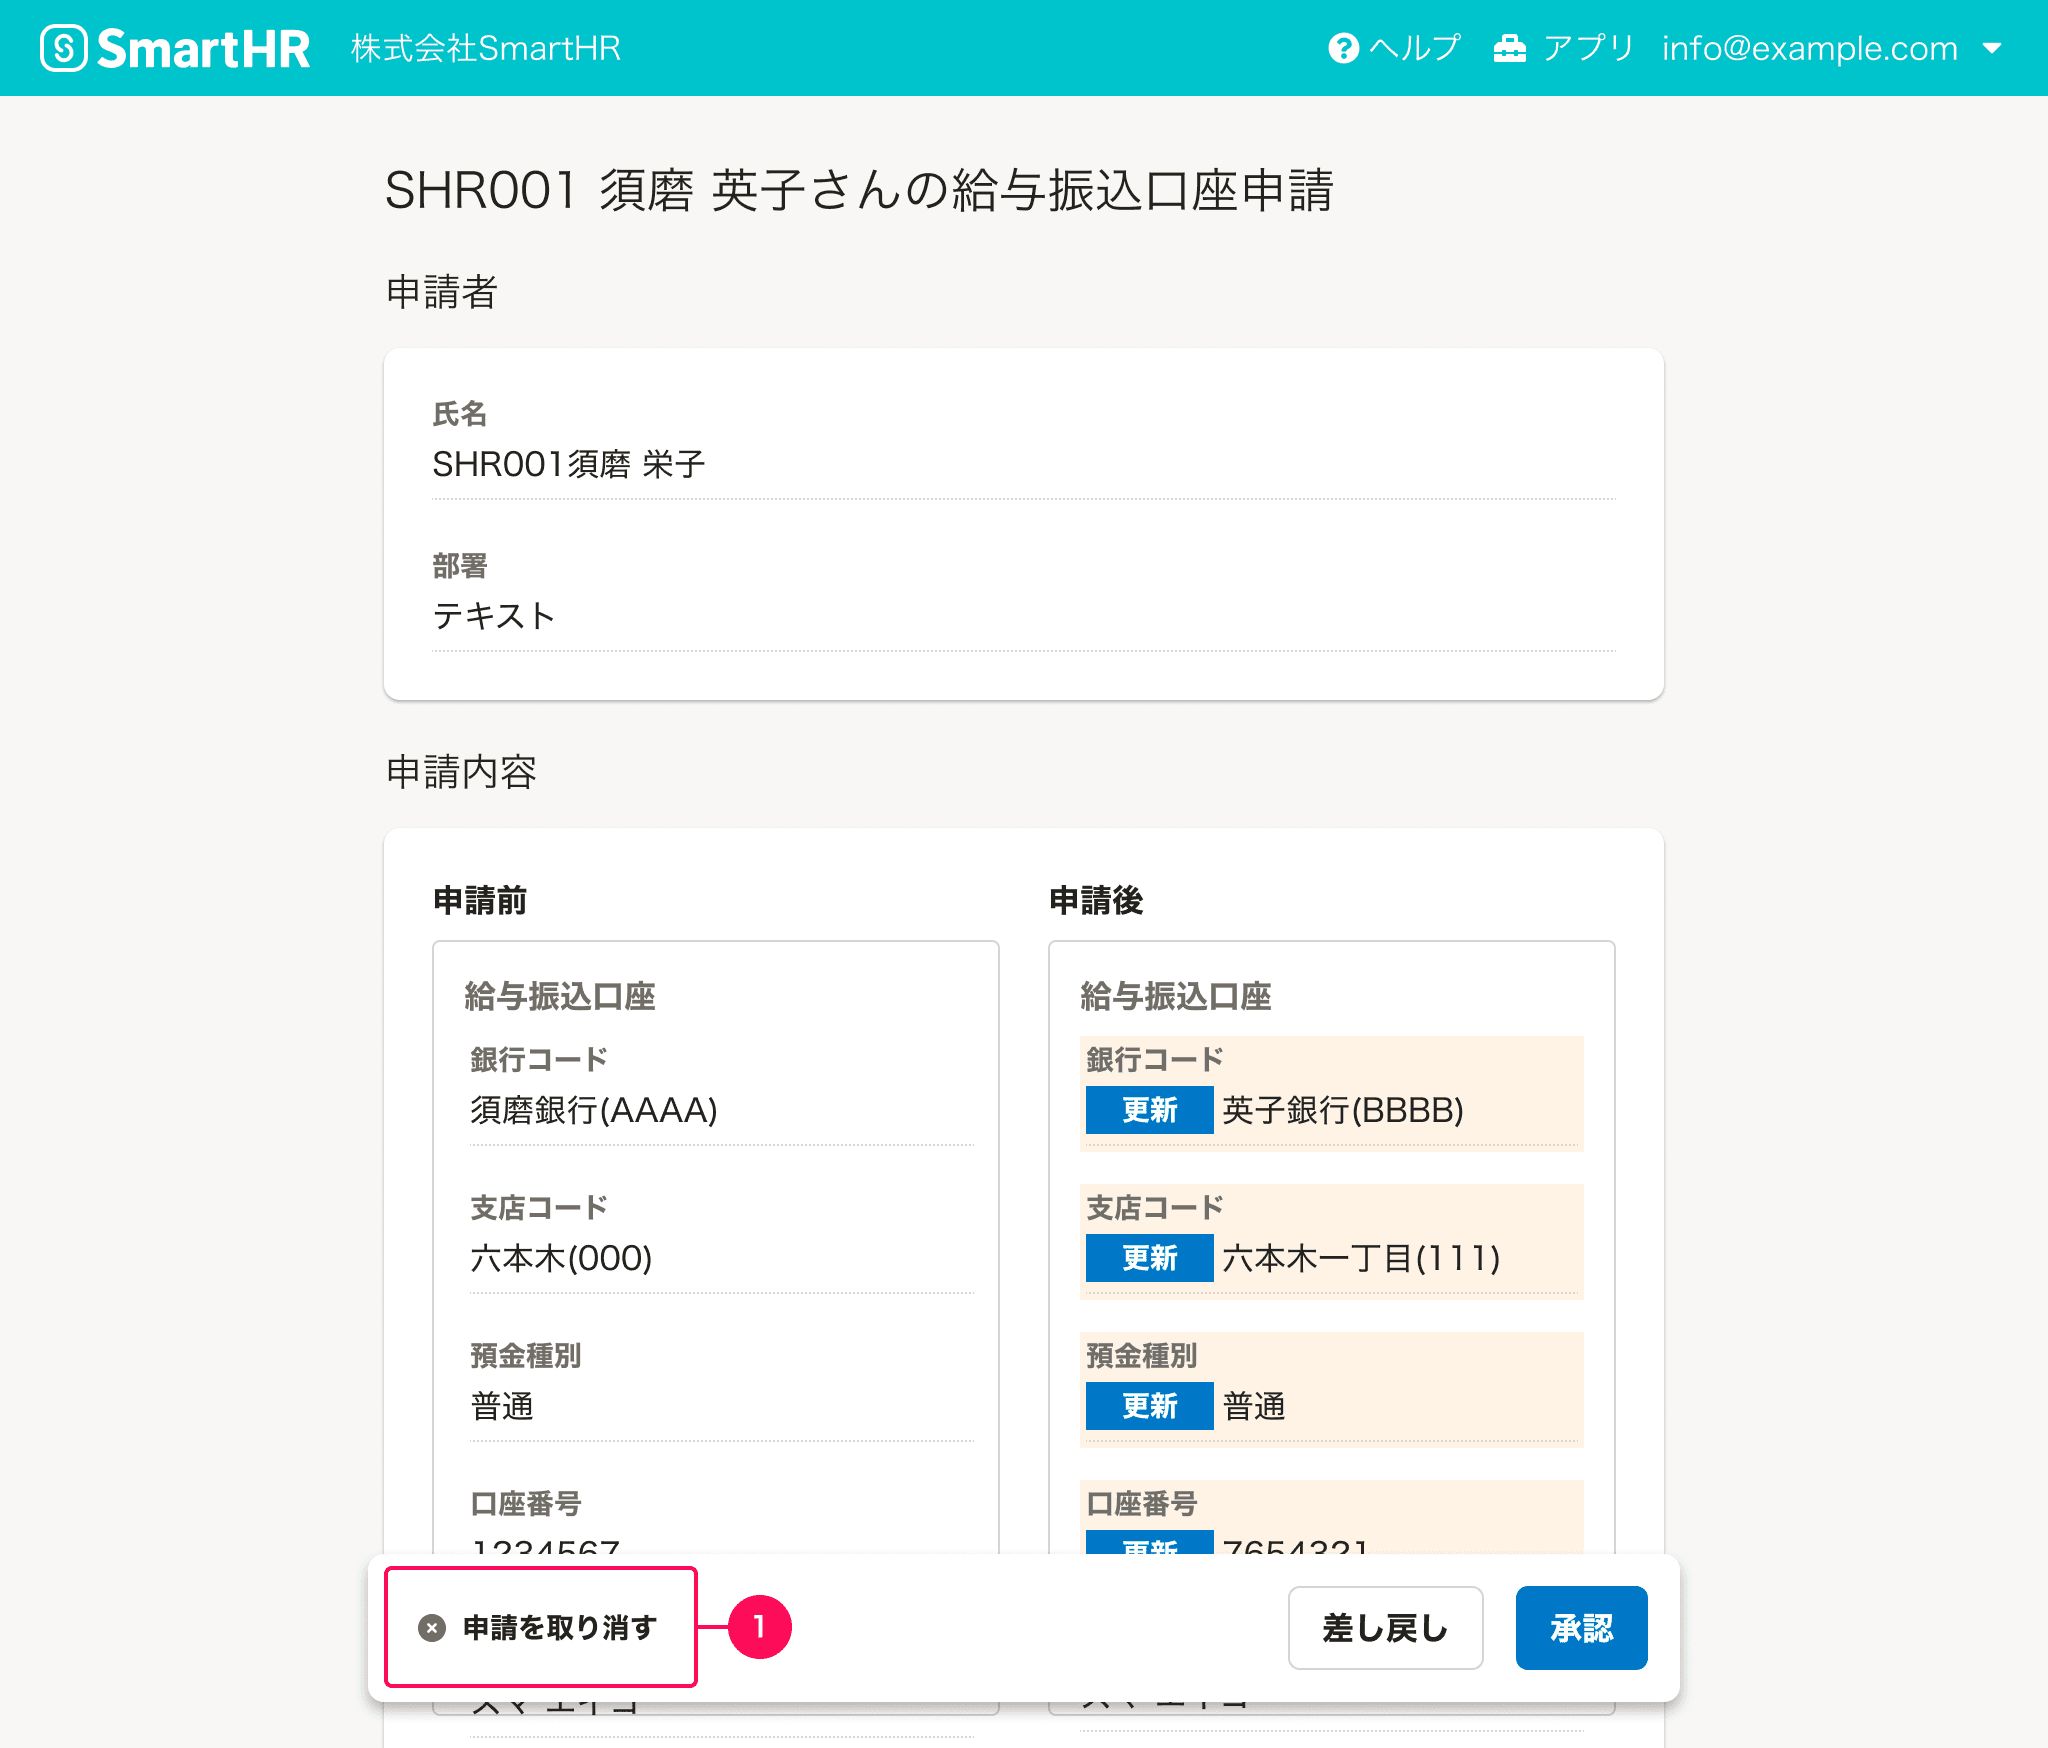The height and width of the screenshot is (1748, 2048).
Task: Click the 差し戻し button
Action: tap(1386, 1628)
